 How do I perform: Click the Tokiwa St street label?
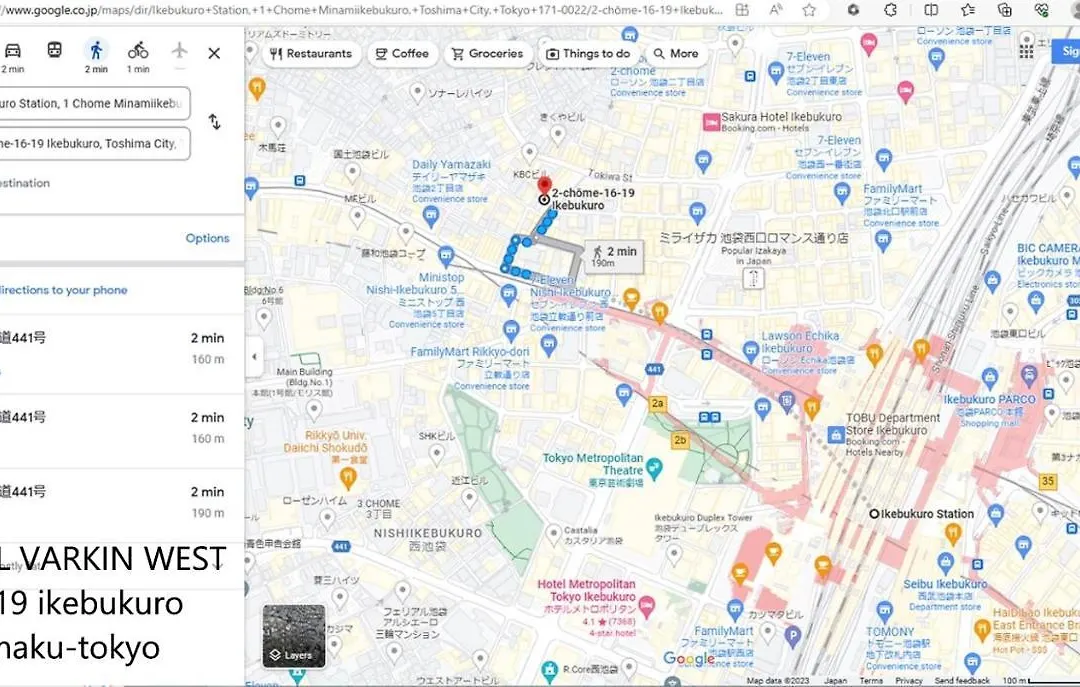point(610,176)
